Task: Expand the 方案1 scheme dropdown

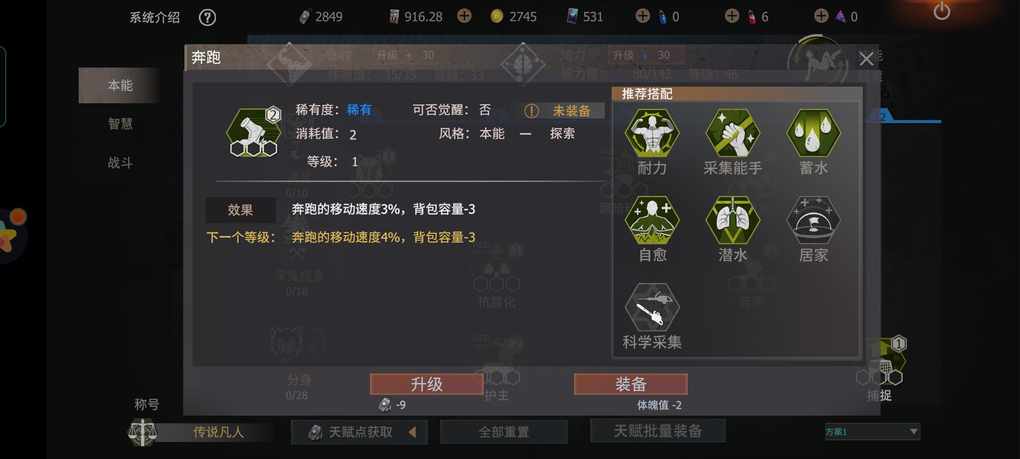Action: (x=872, y=432)
